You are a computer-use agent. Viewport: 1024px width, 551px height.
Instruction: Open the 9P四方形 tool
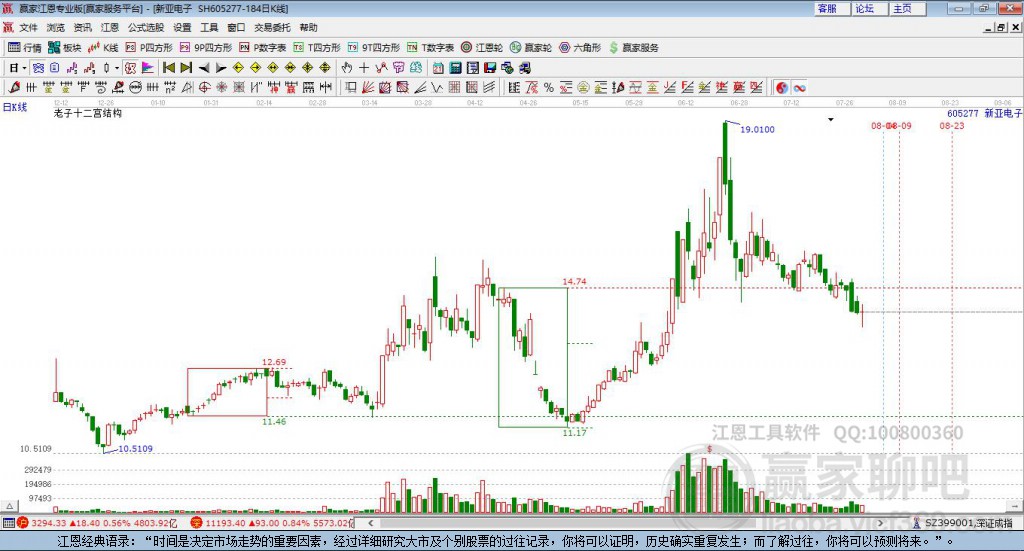(x=205, y=48)
